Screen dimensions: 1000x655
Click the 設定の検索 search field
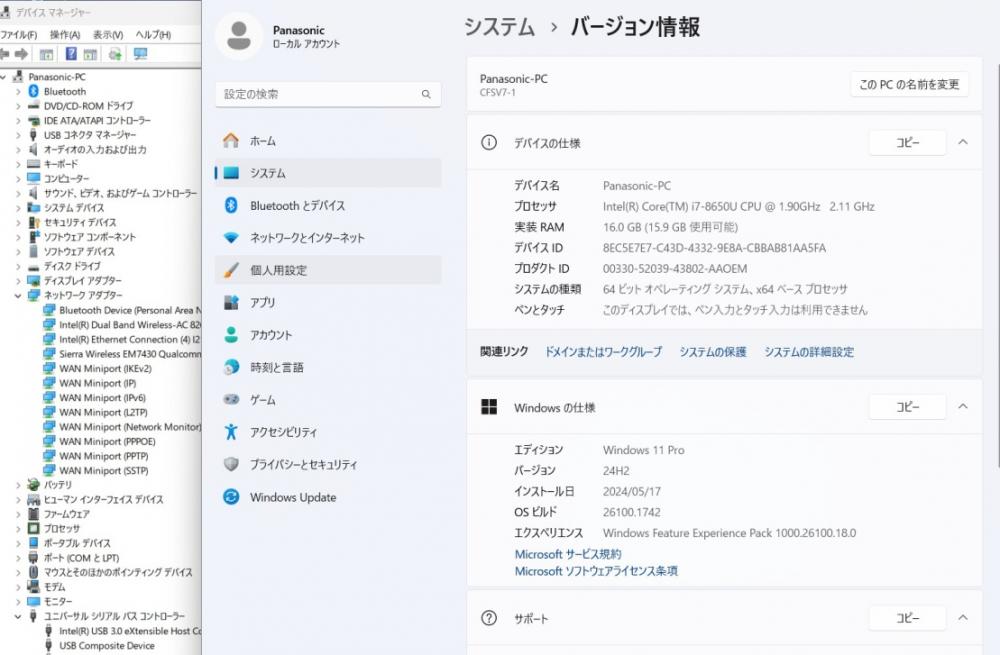pyautogui.click(x=328, y=94)
